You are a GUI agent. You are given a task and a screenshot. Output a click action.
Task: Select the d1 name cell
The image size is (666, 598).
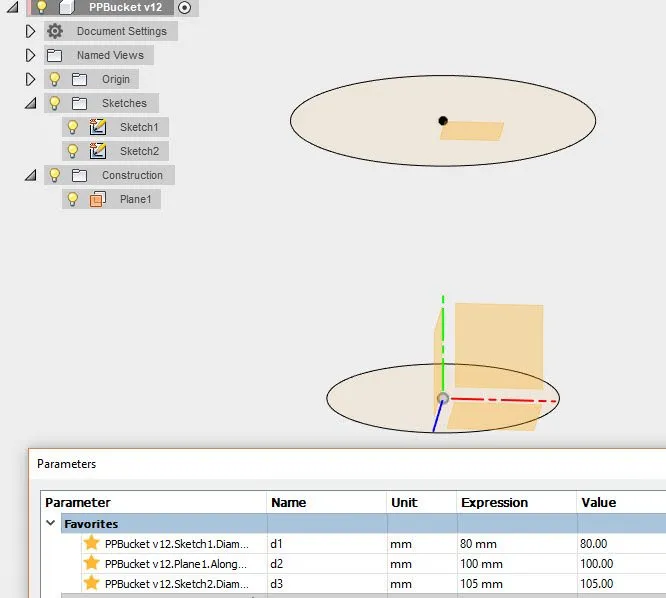pyautogui.click(x=327, y=544)
